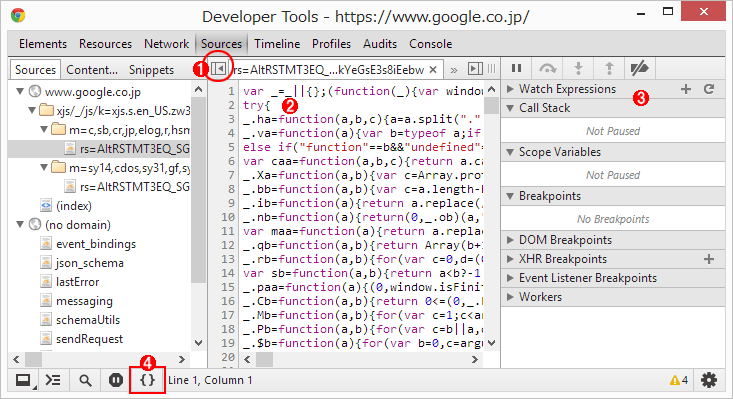Open the Profiles panel
The height and width of the screenshot is (399, 733).
(x=331, y=44)
